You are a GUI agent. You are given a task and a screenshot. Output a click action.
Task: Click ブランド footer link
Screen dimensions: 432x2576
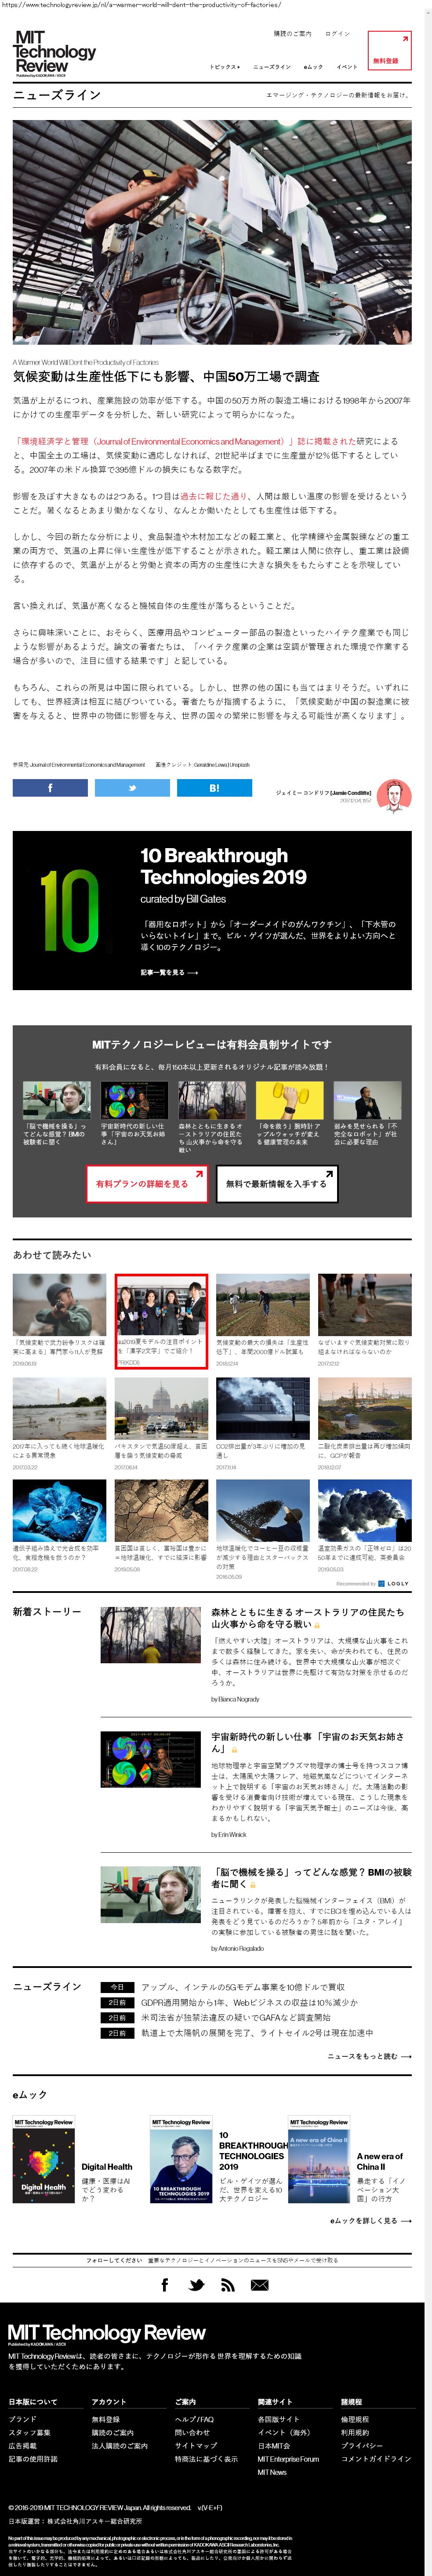coord(22,2419)
